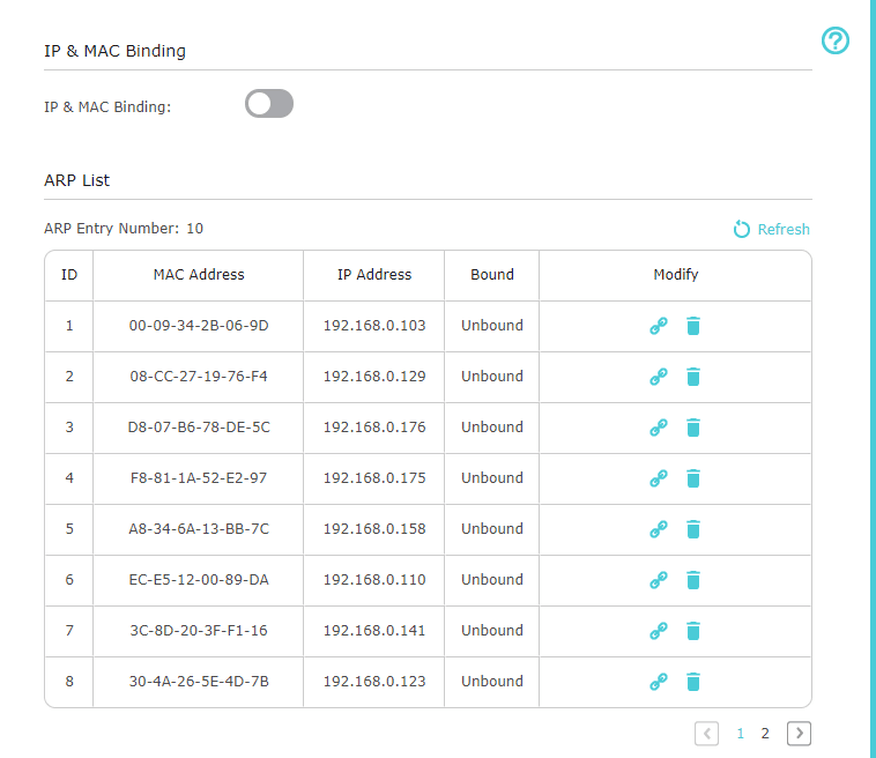The image size is (876, 758).
Task: Go to the next page arrow
Action: (x=799, y=733)
